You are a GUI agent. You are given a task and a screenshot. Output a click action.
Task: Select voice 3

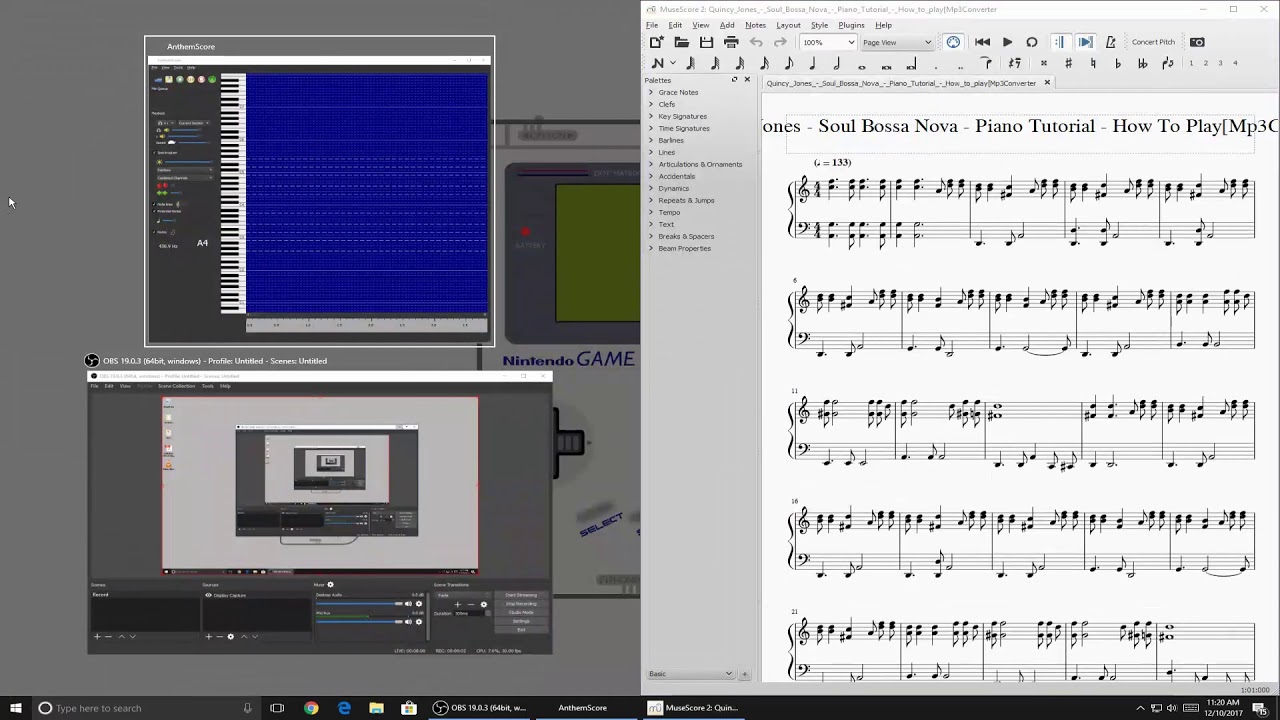click(x=1220, y=63)
